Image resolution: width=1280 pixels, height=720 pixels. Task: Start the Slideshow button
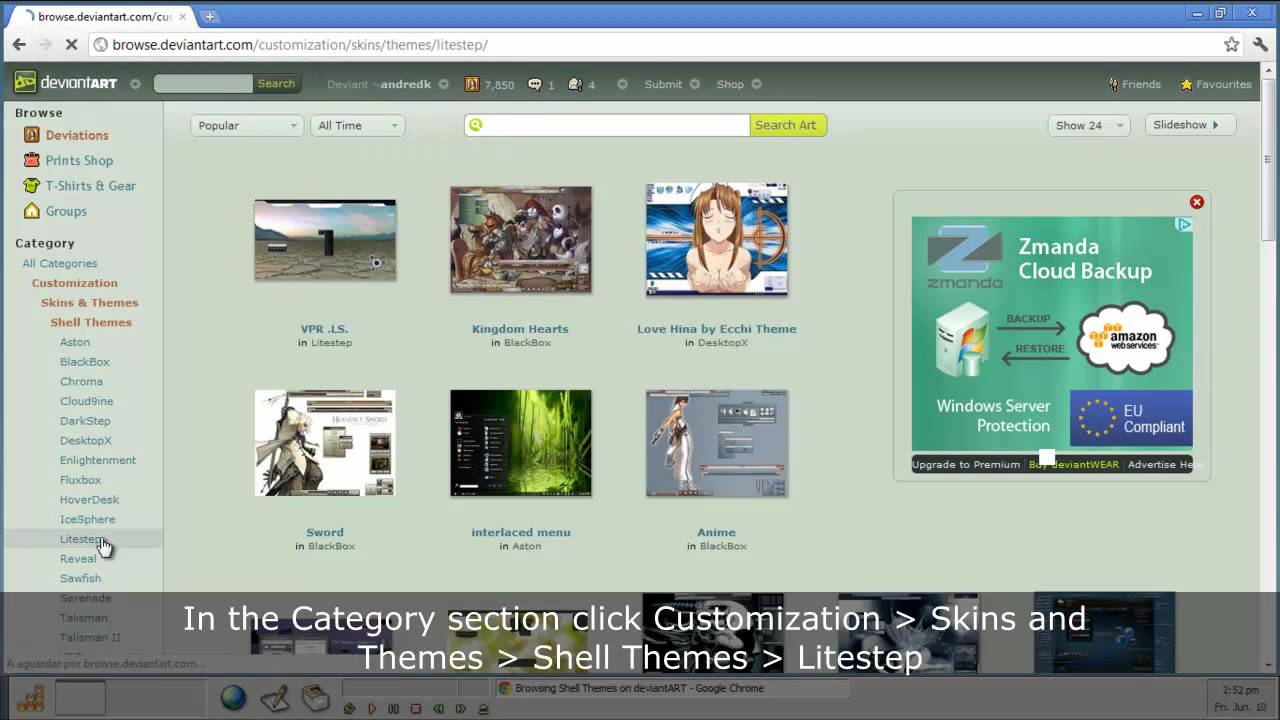(1189, 125)
